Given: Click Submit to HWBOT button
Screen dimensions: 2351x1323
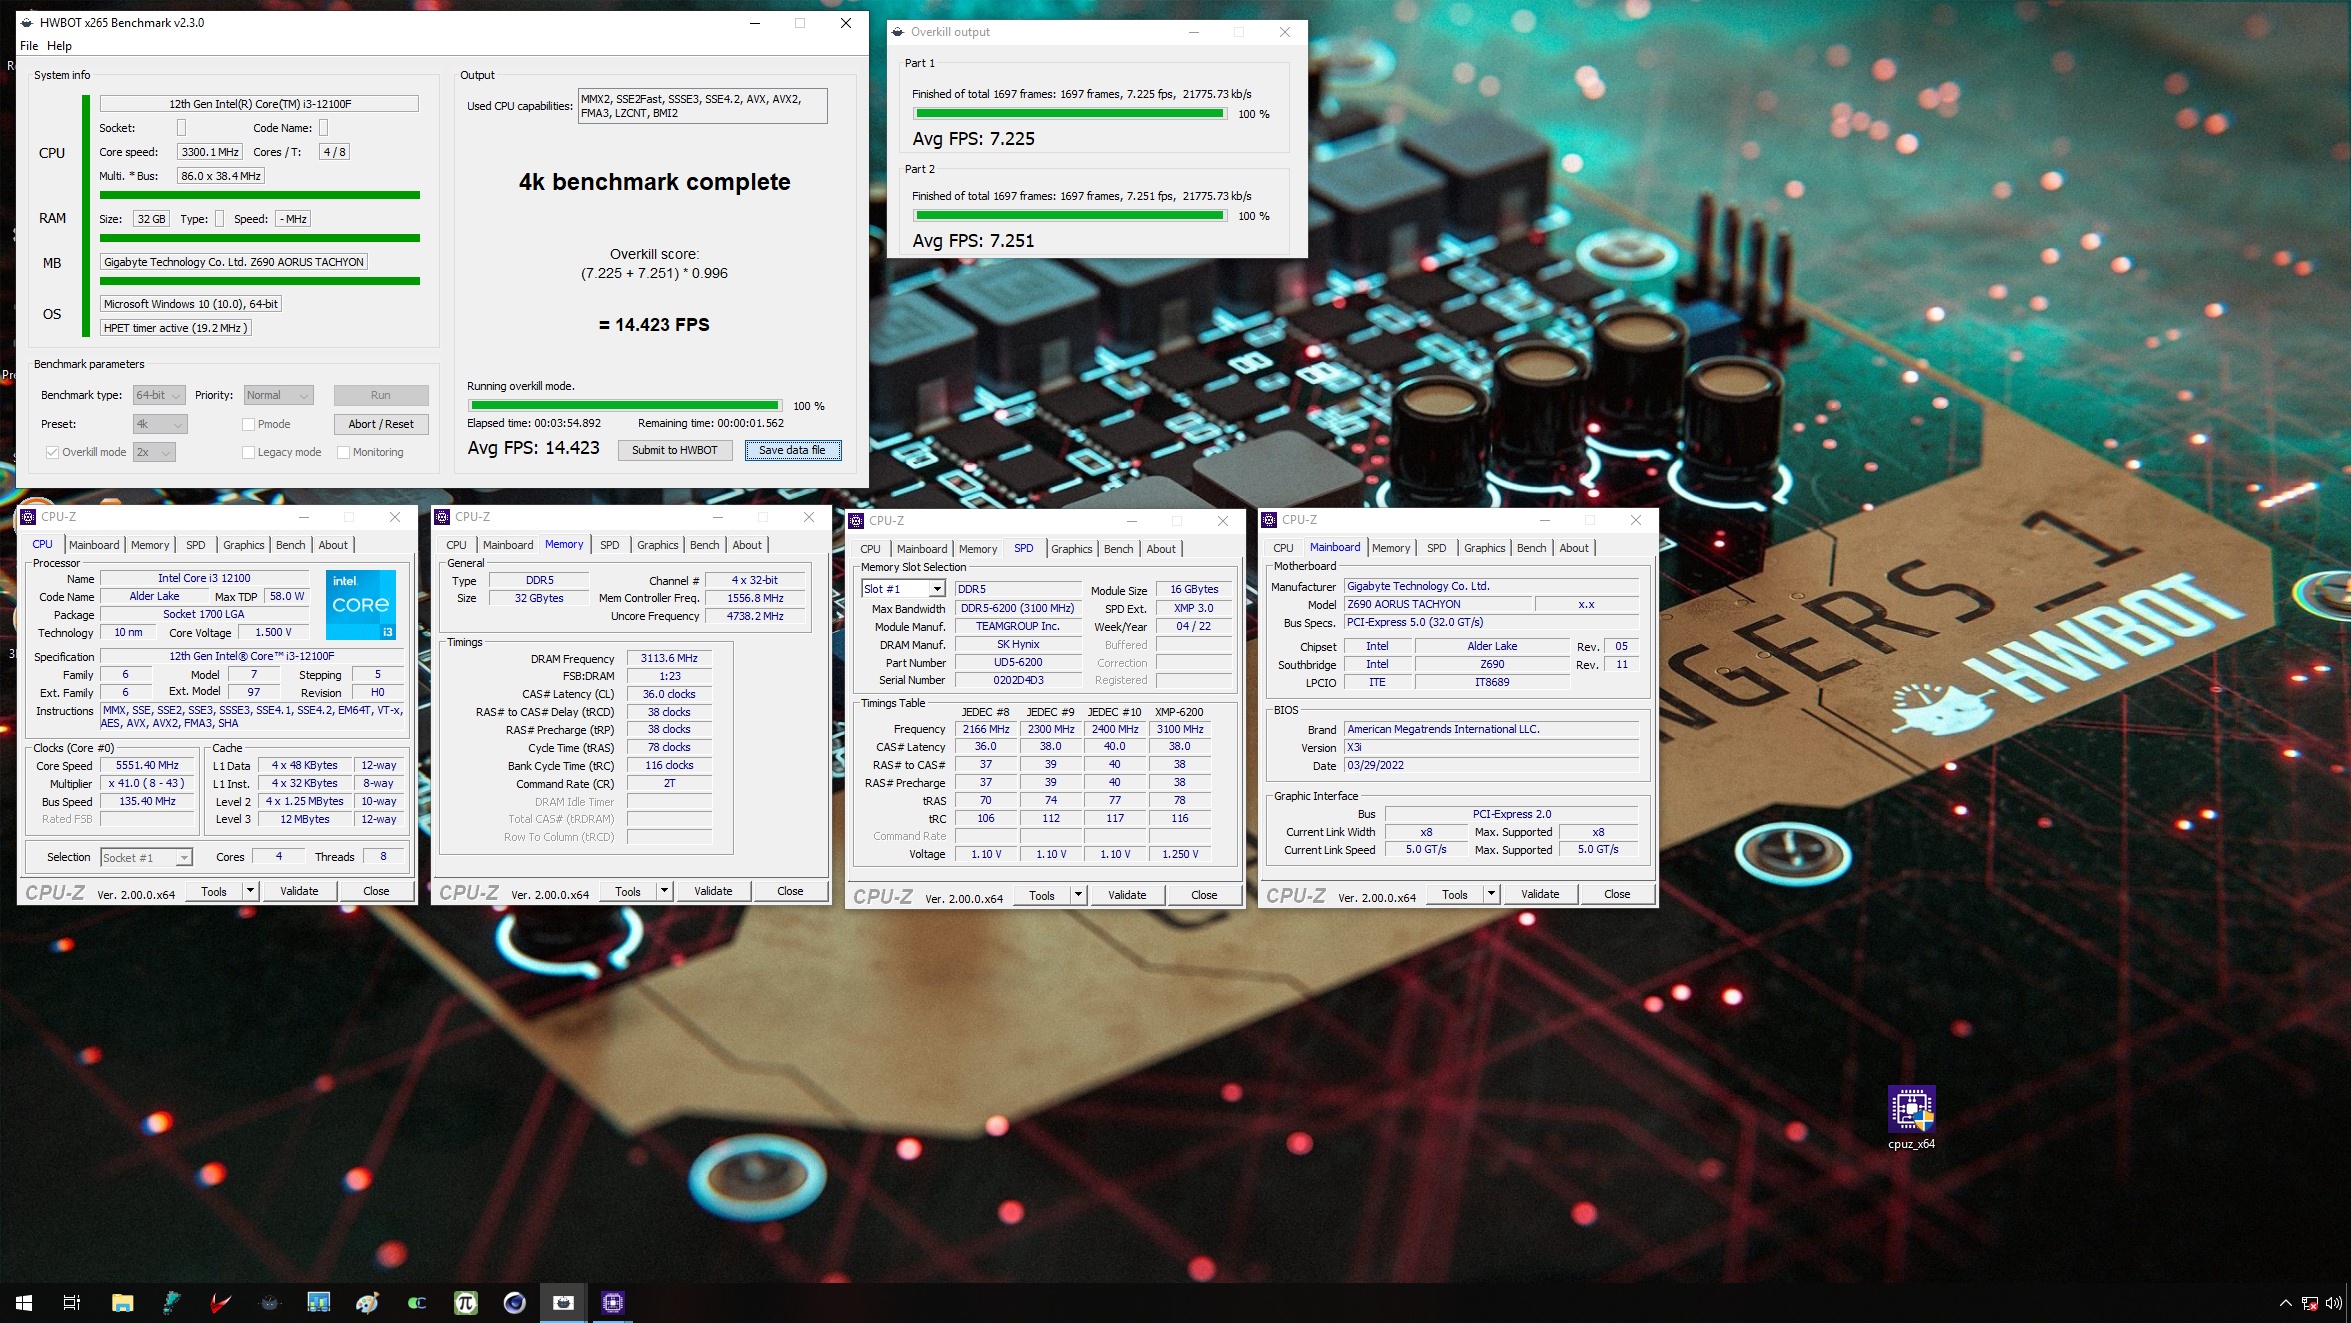Looking at the screenshot, I should coord(675,450).
